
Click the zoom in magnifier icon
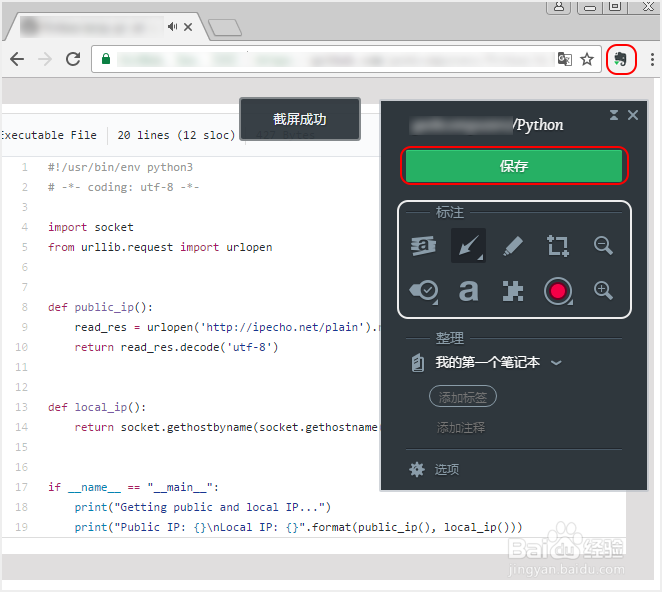point(603,291)
